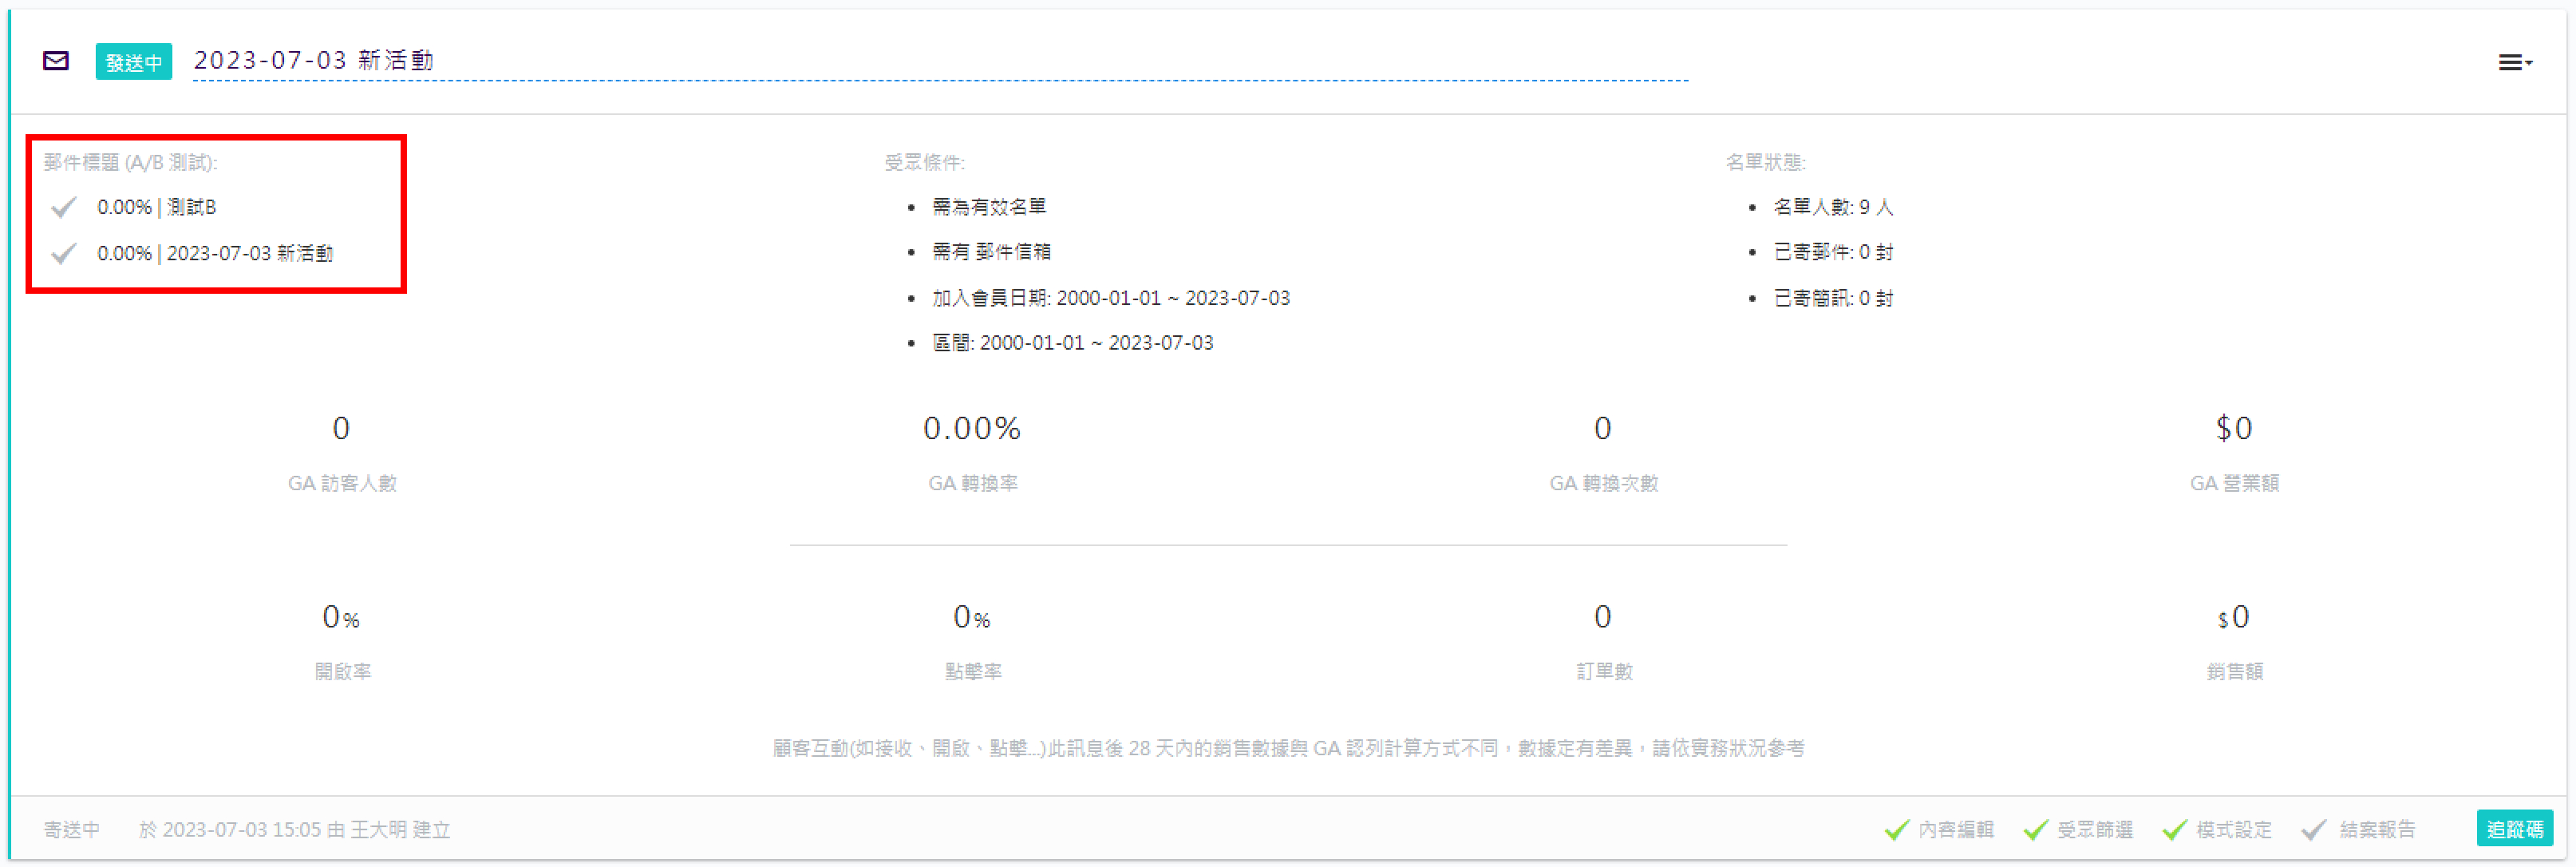This screenshot has width=2576, height=867.
Task: Go to 模式設定 step
Action: click(x=2233, y=829)
